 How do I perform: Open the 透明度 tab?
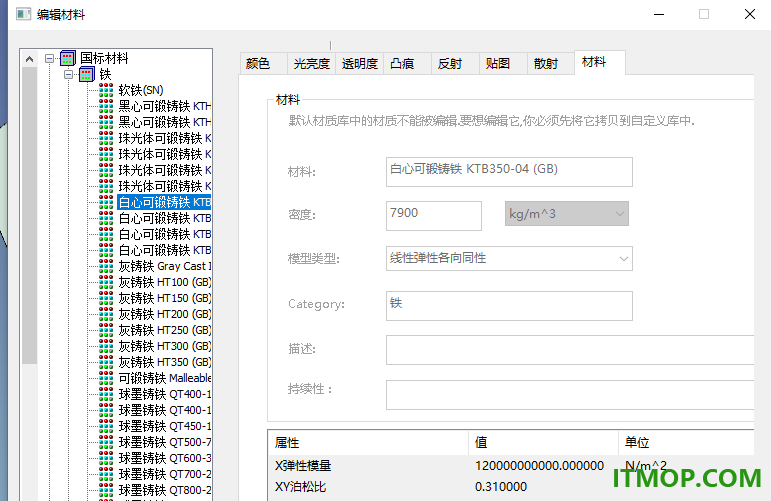[x=360, y=64]
